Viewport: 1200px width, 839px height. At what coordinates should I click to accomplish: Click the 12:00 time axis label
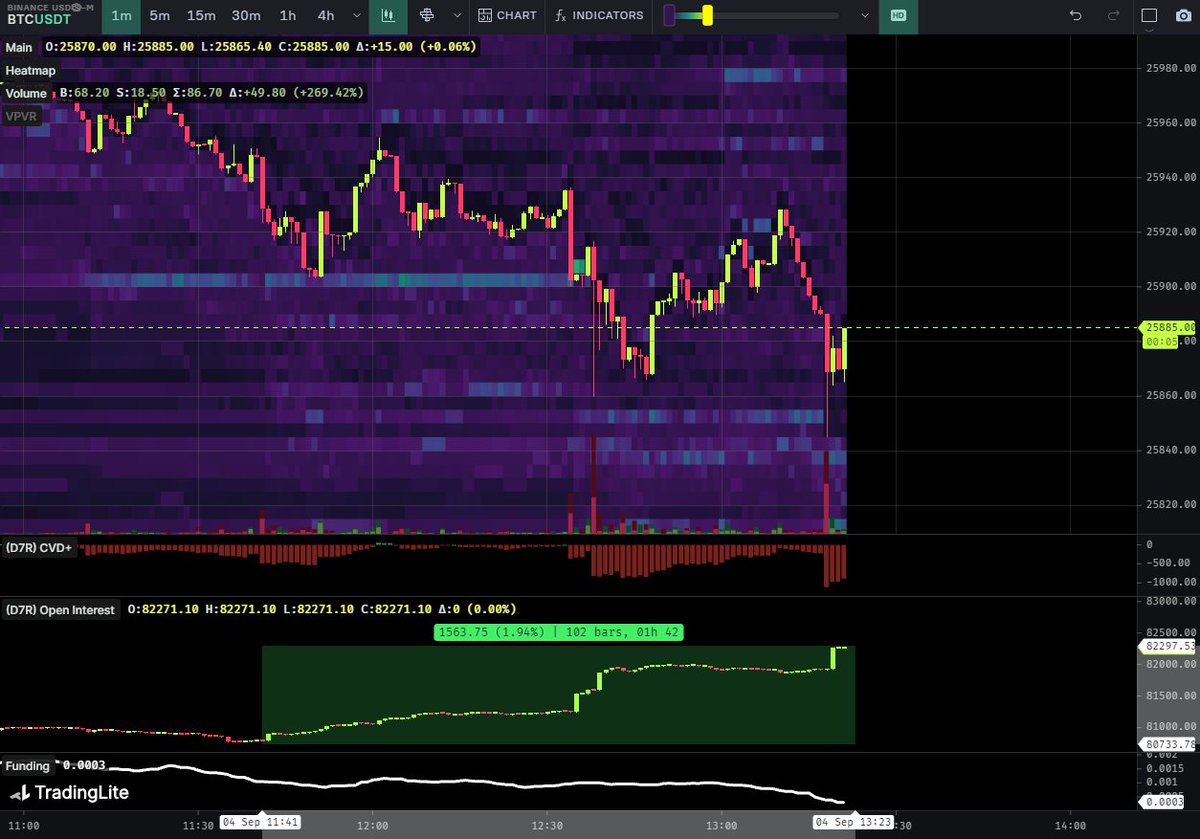(x=373, y=825)
